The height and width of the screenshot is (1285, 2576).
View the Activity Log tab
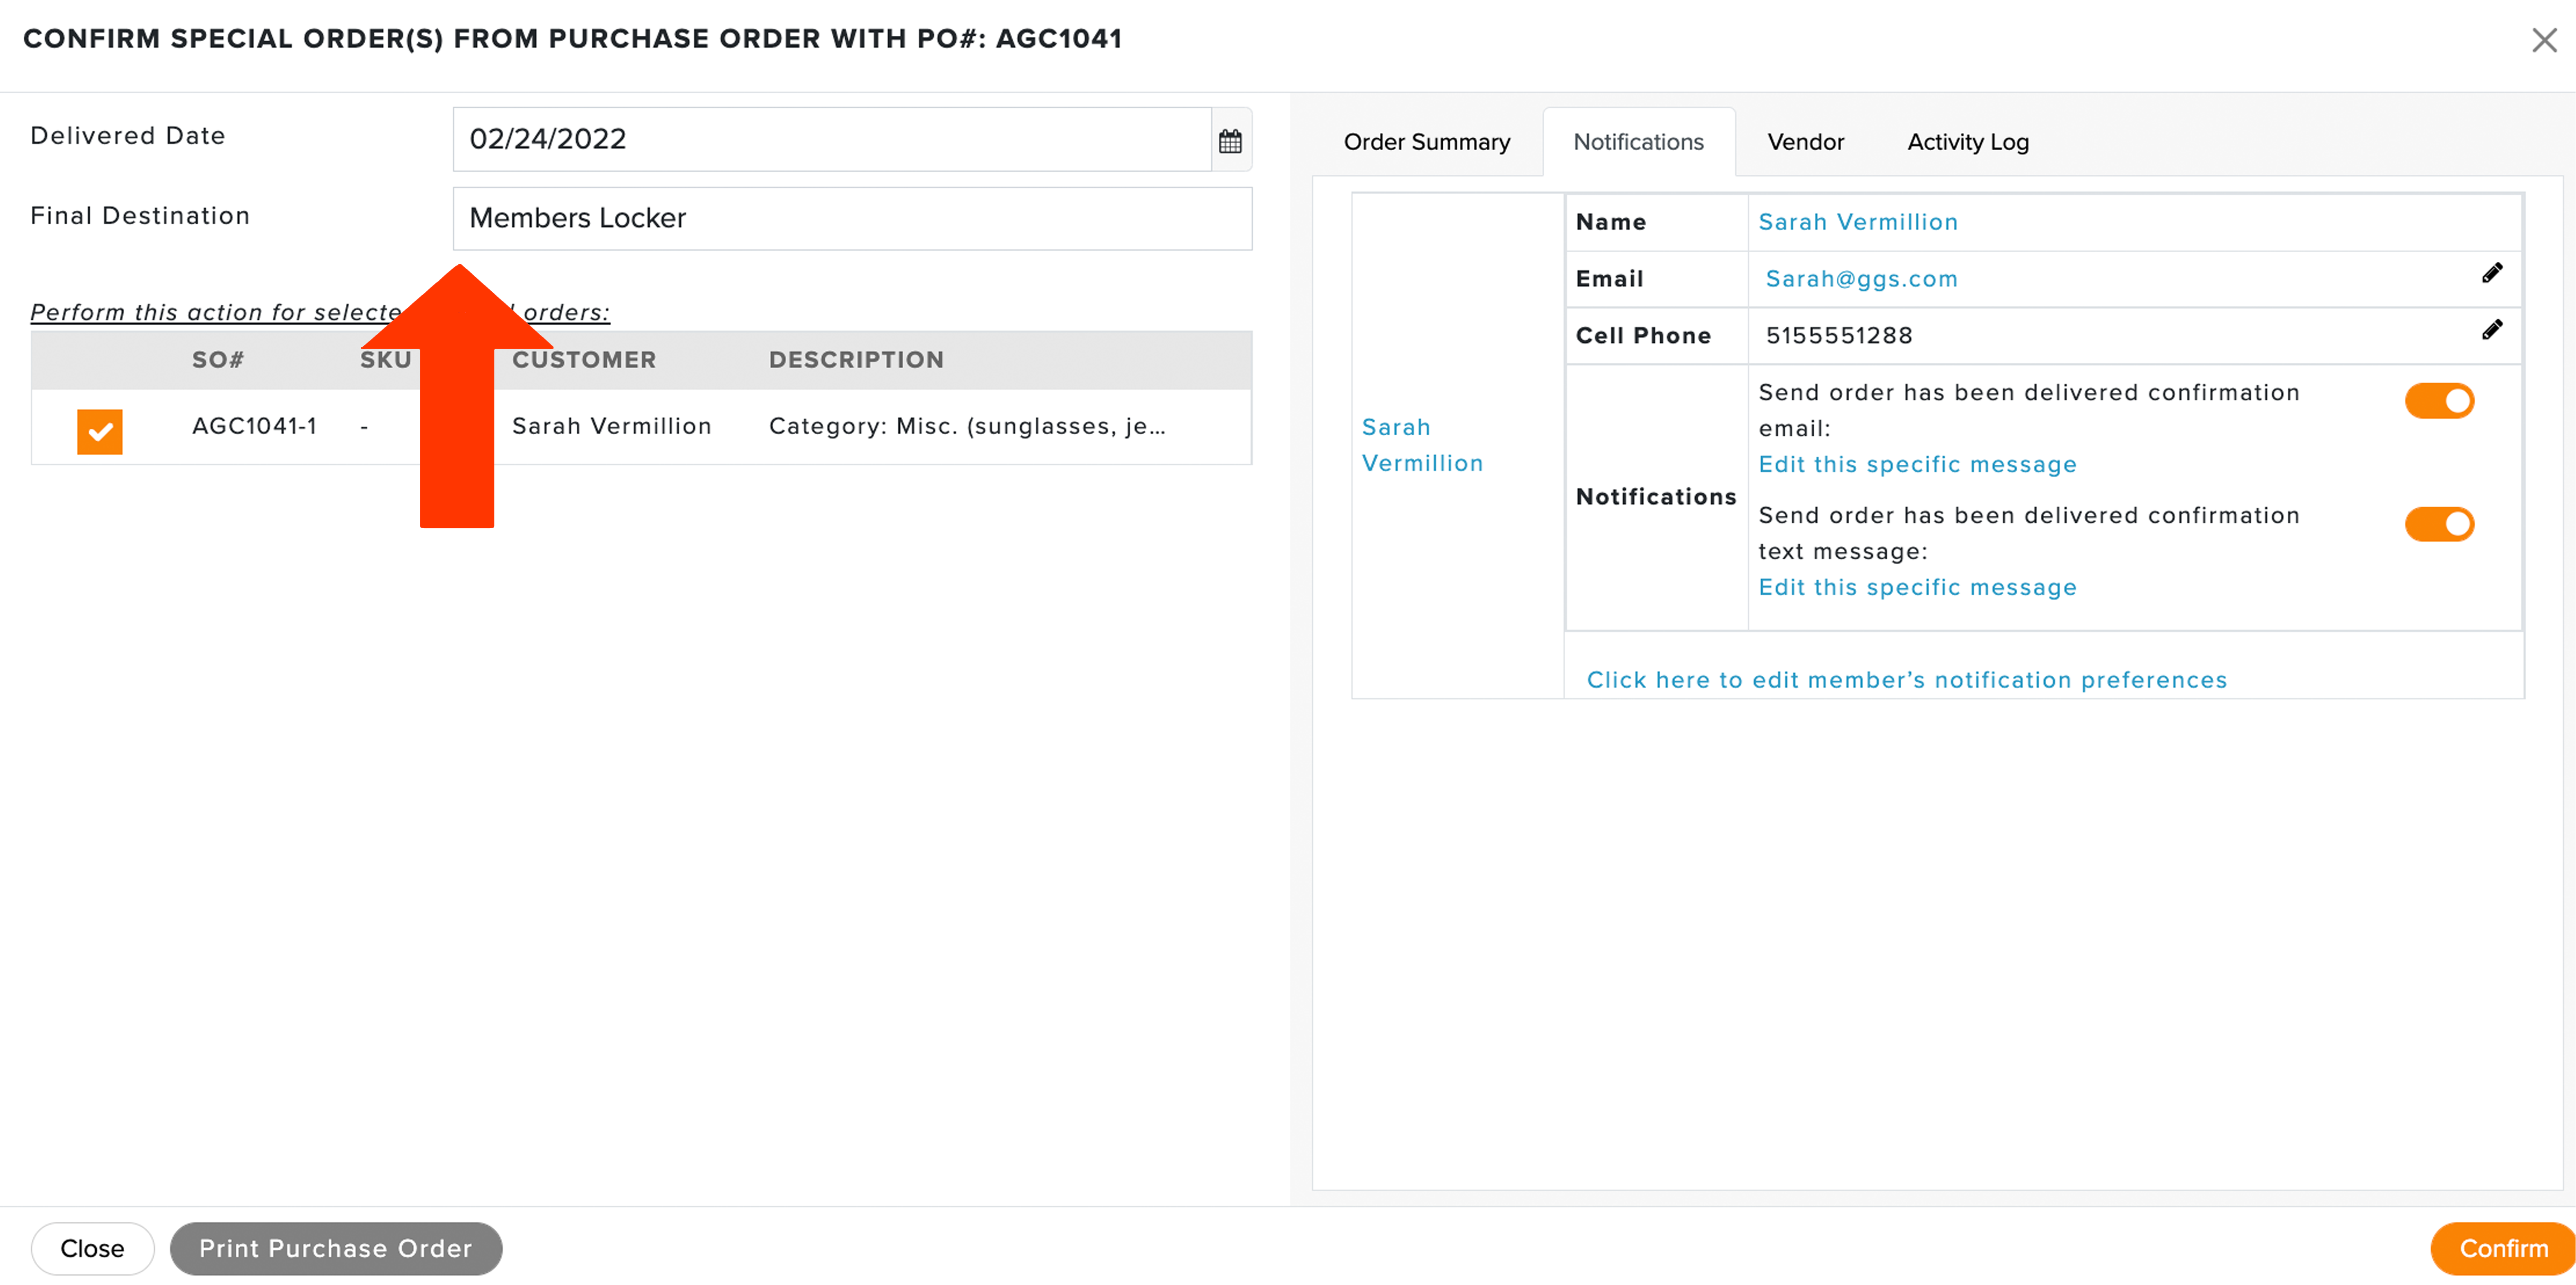point(1967,142)
